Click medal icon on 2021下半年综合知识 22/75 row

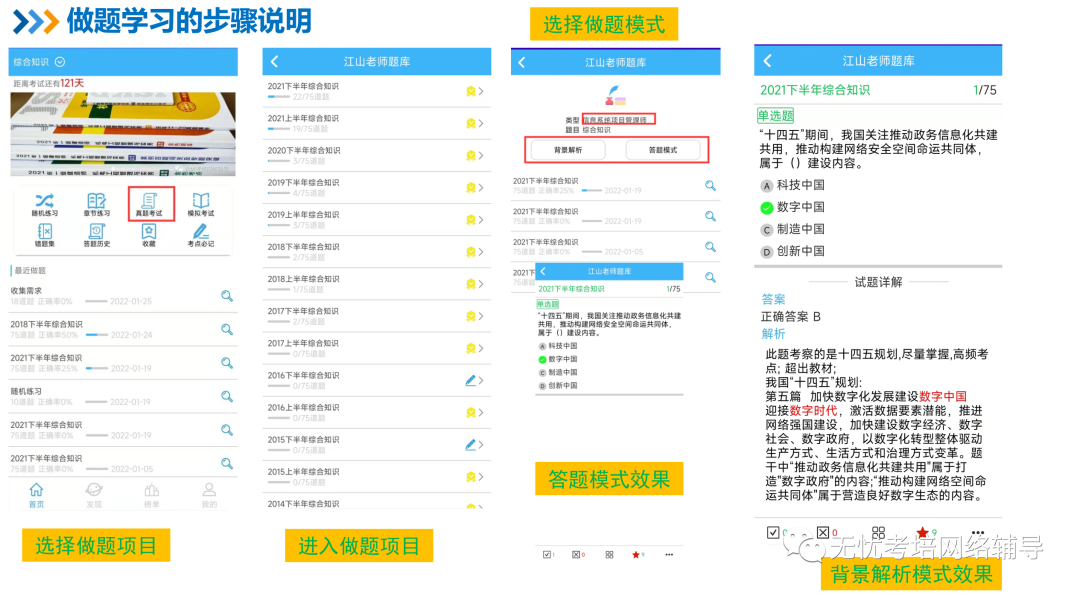(470, 91)
